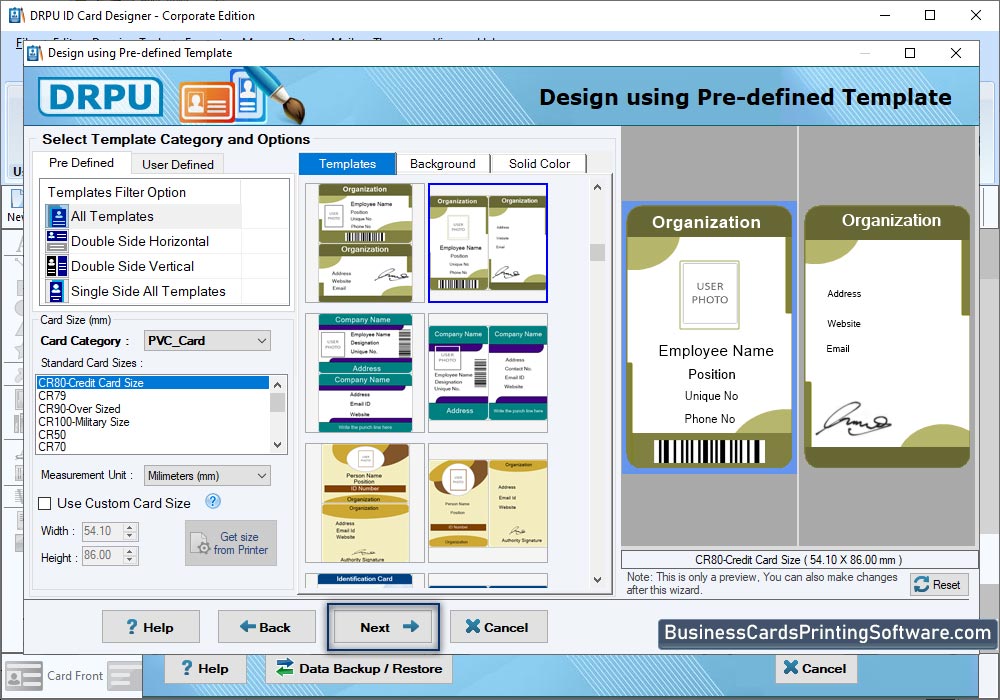
Task: Increase Height with stepper up arrow
Action: click(x=130, y=551)
